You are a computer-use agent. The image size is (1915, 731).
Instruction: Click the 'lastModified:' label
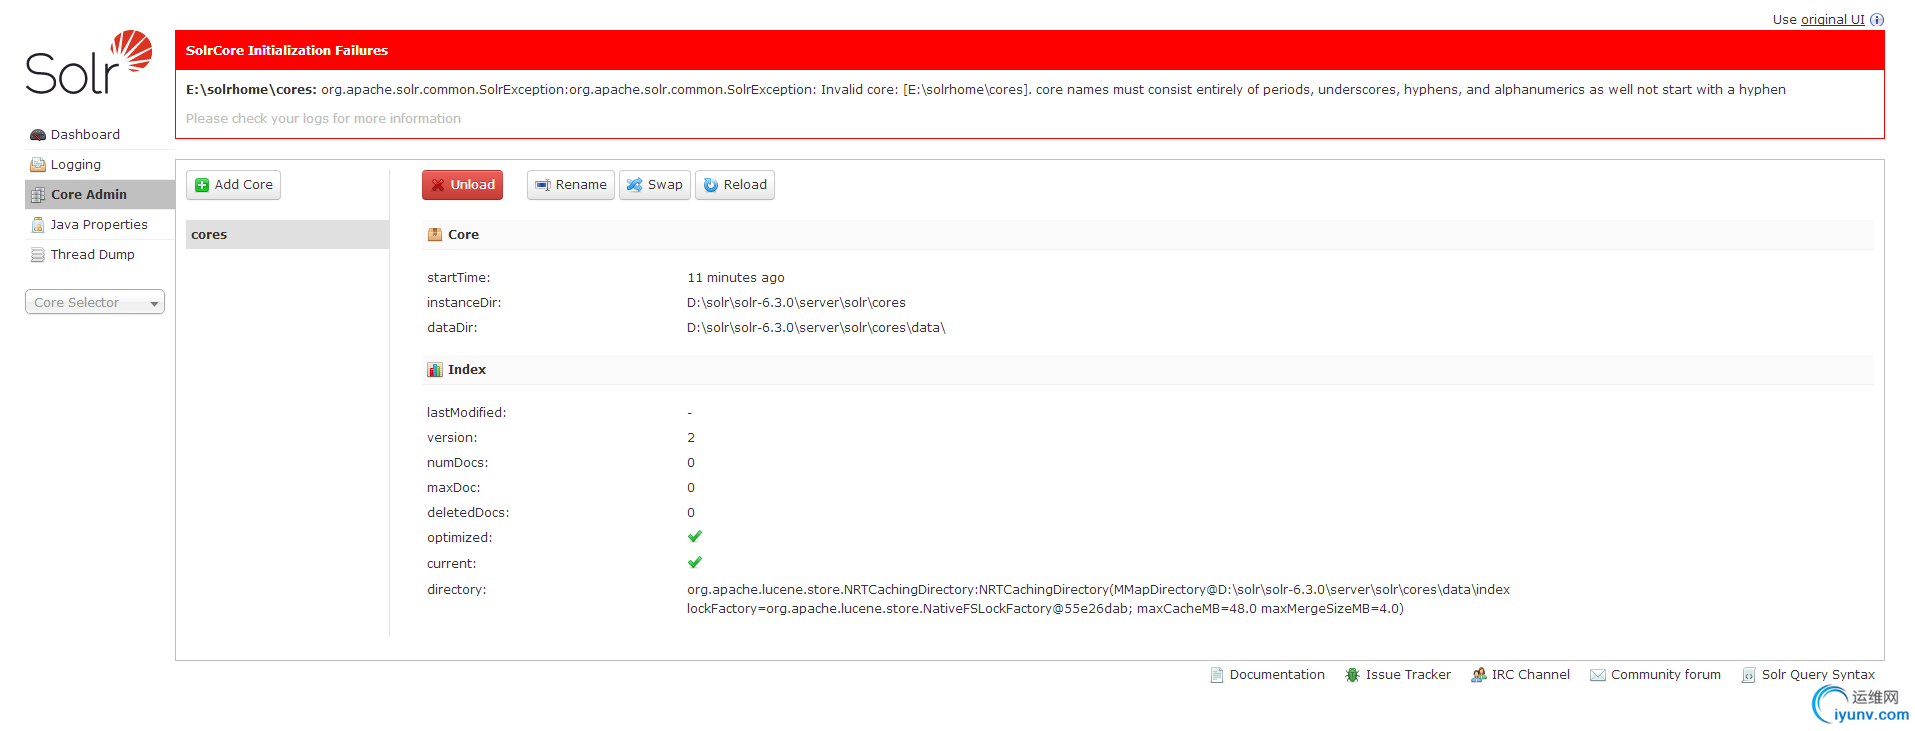467,413
